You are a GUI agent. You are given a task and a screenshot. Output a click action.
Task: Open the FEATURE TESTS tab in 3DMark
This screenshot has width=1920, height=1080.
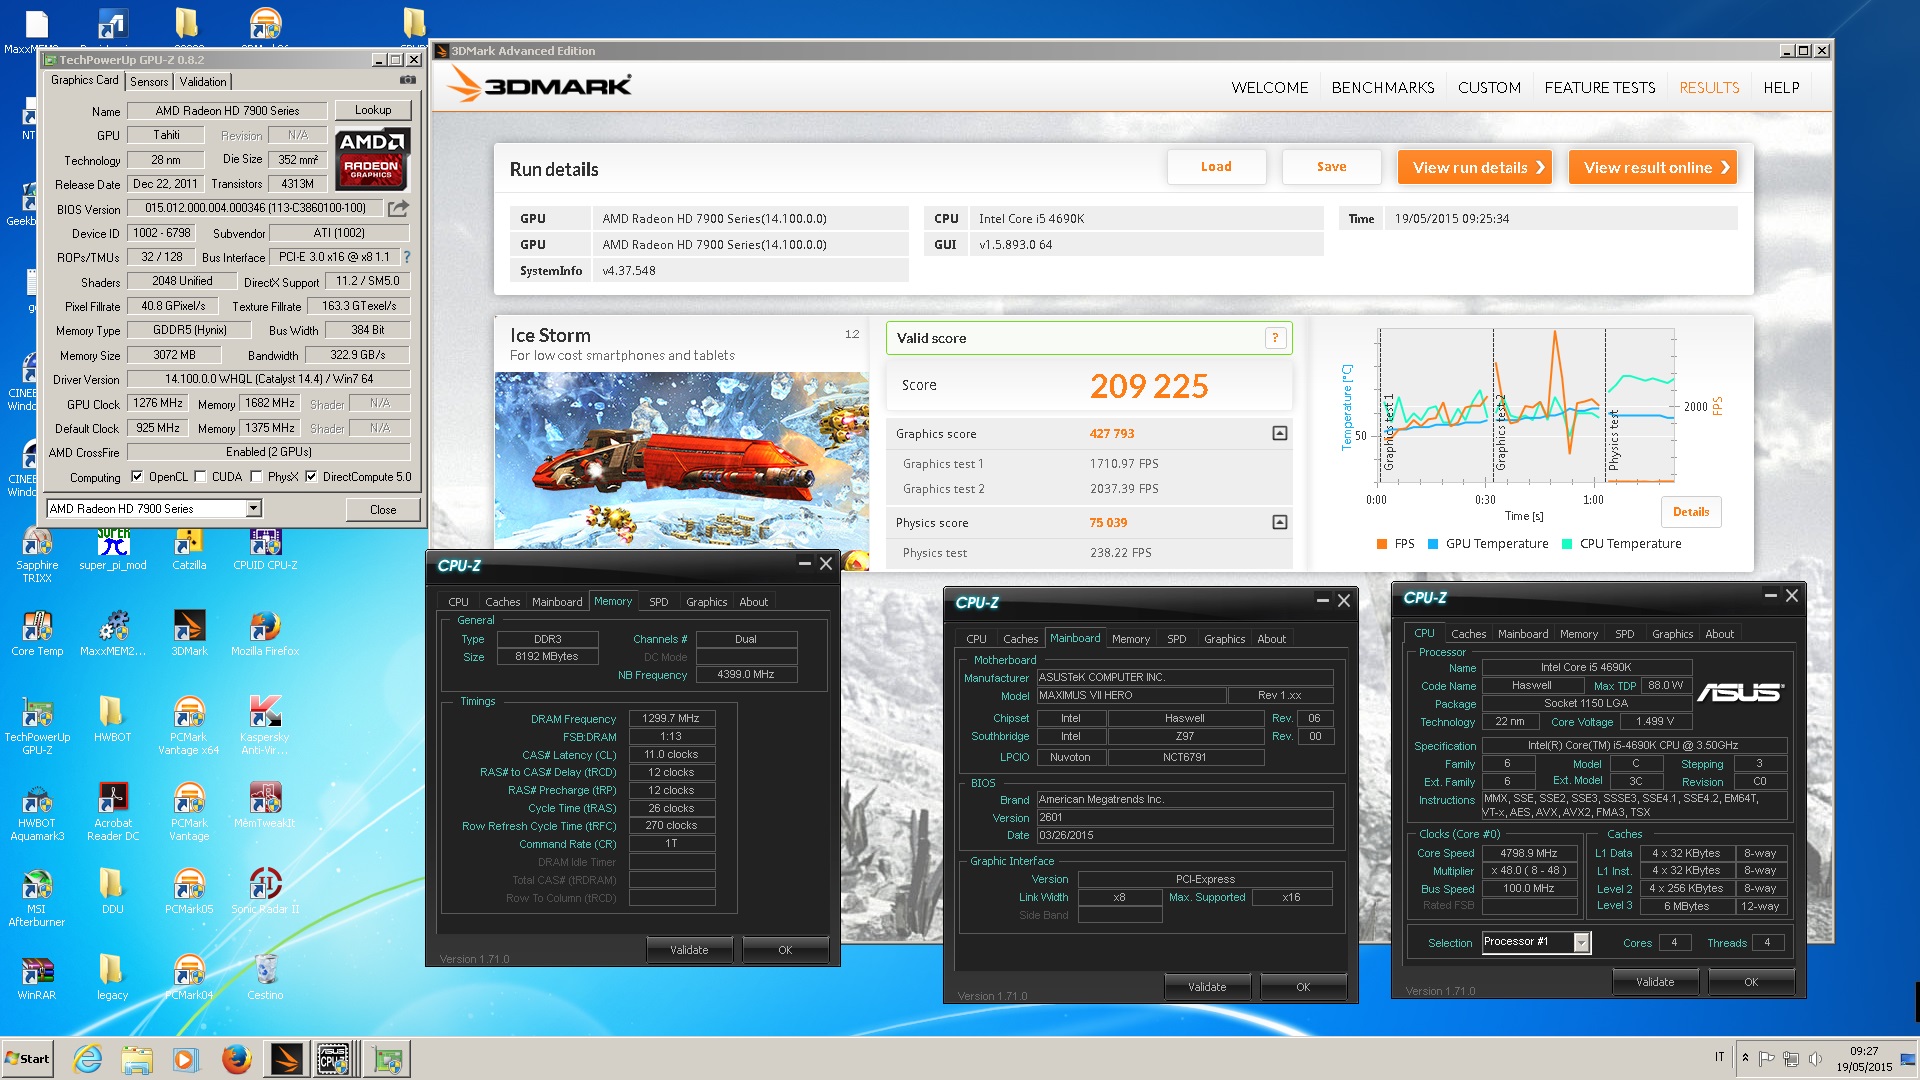click(1600, 88)
